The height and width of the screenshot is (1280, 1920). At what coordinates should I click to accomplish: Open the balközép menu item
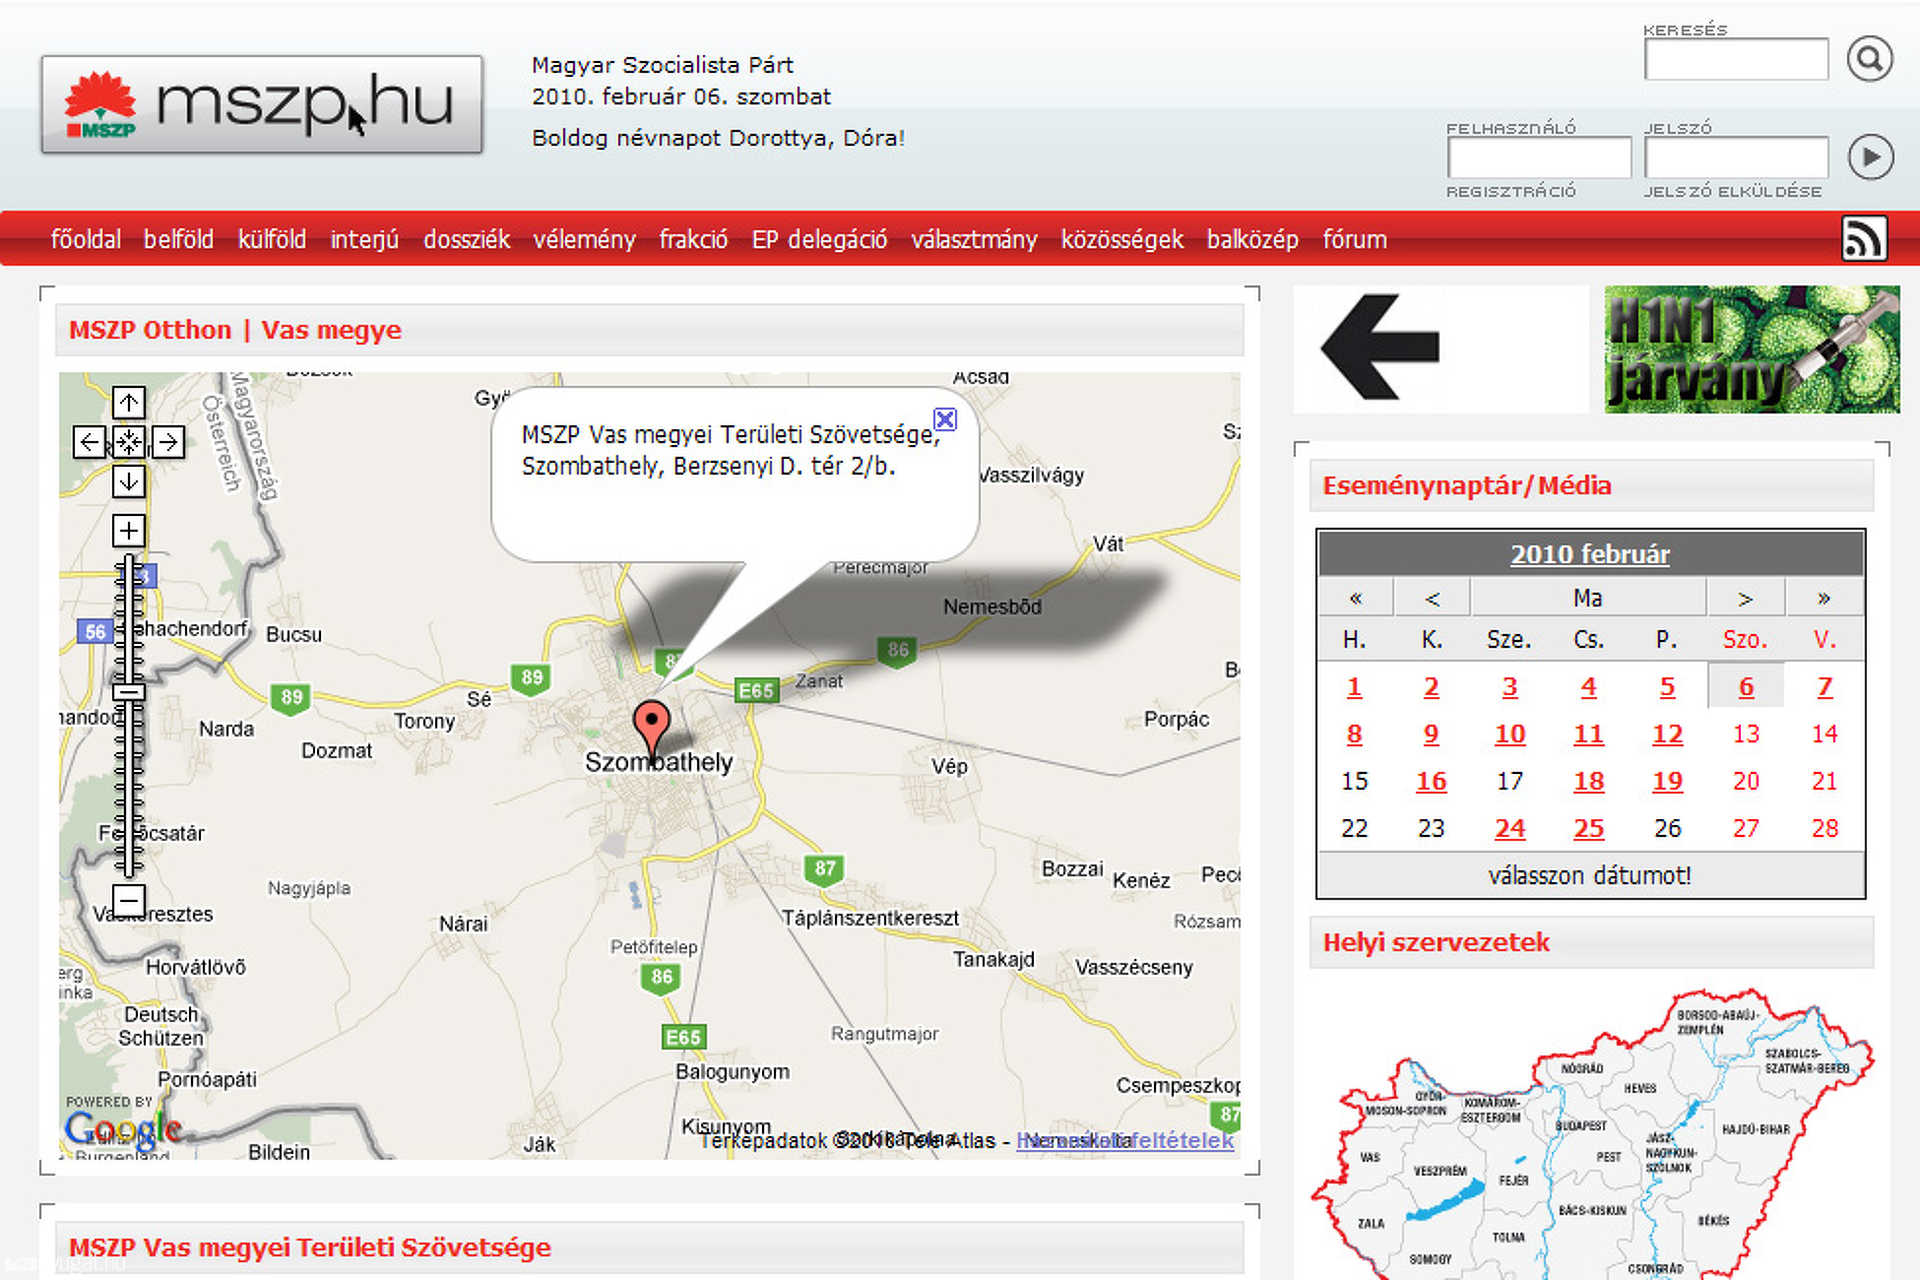(x=1252, y=240)
